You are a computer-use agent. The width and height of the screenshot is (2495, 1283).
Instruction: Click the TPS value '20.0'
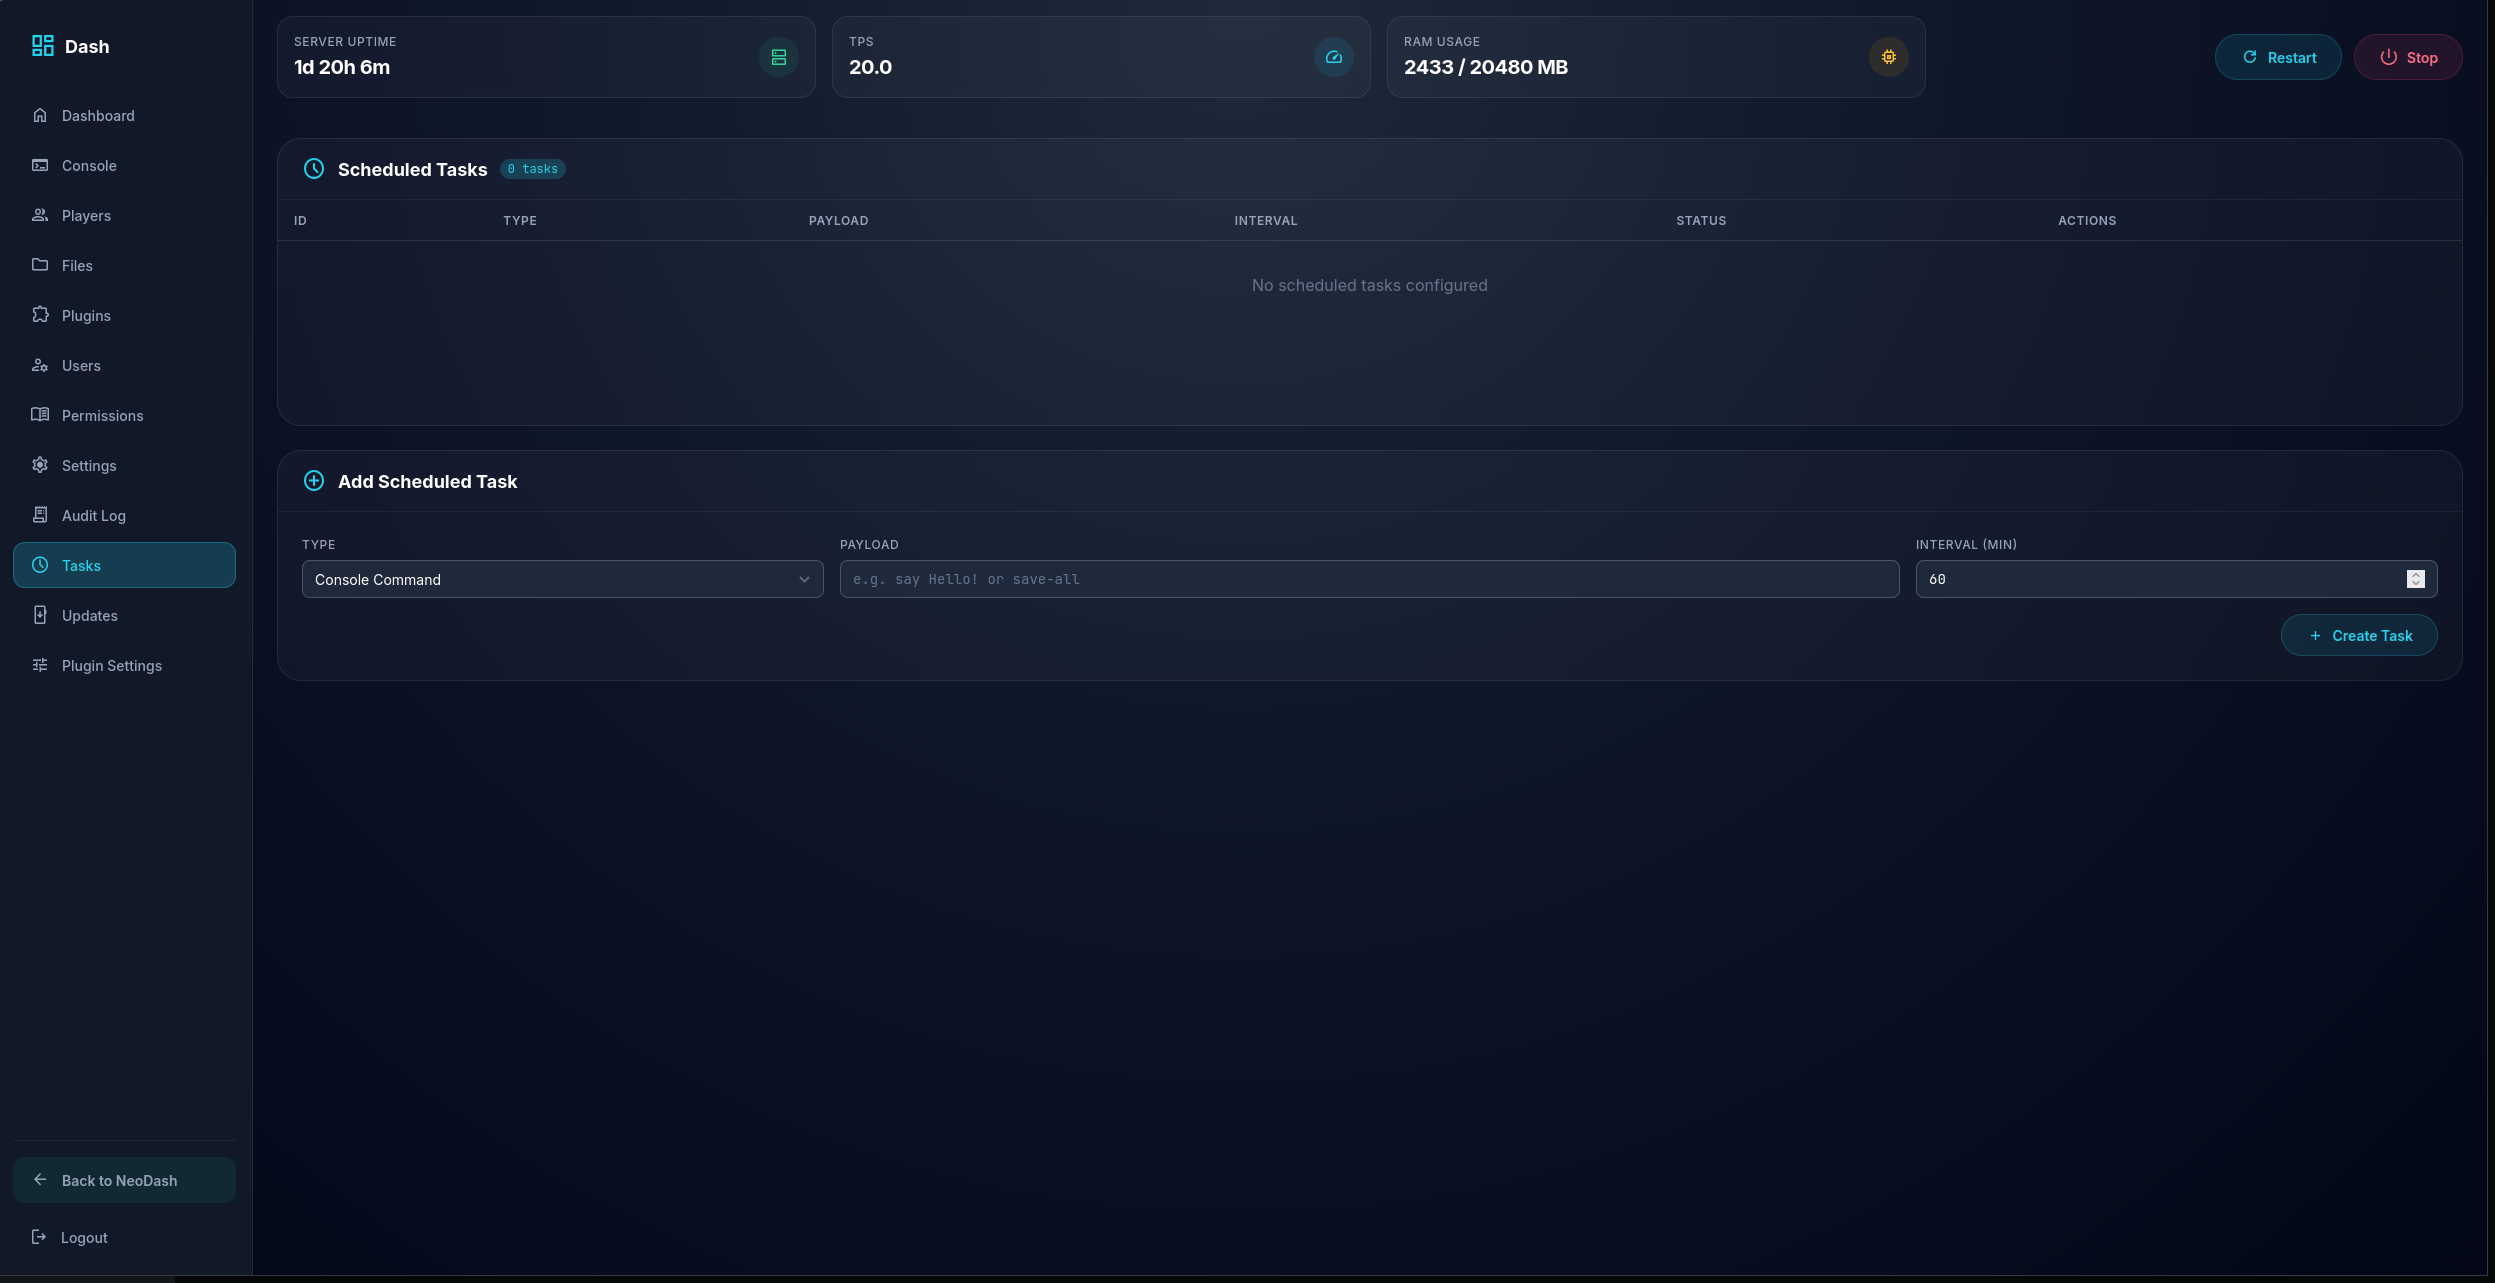pos(870,67)
